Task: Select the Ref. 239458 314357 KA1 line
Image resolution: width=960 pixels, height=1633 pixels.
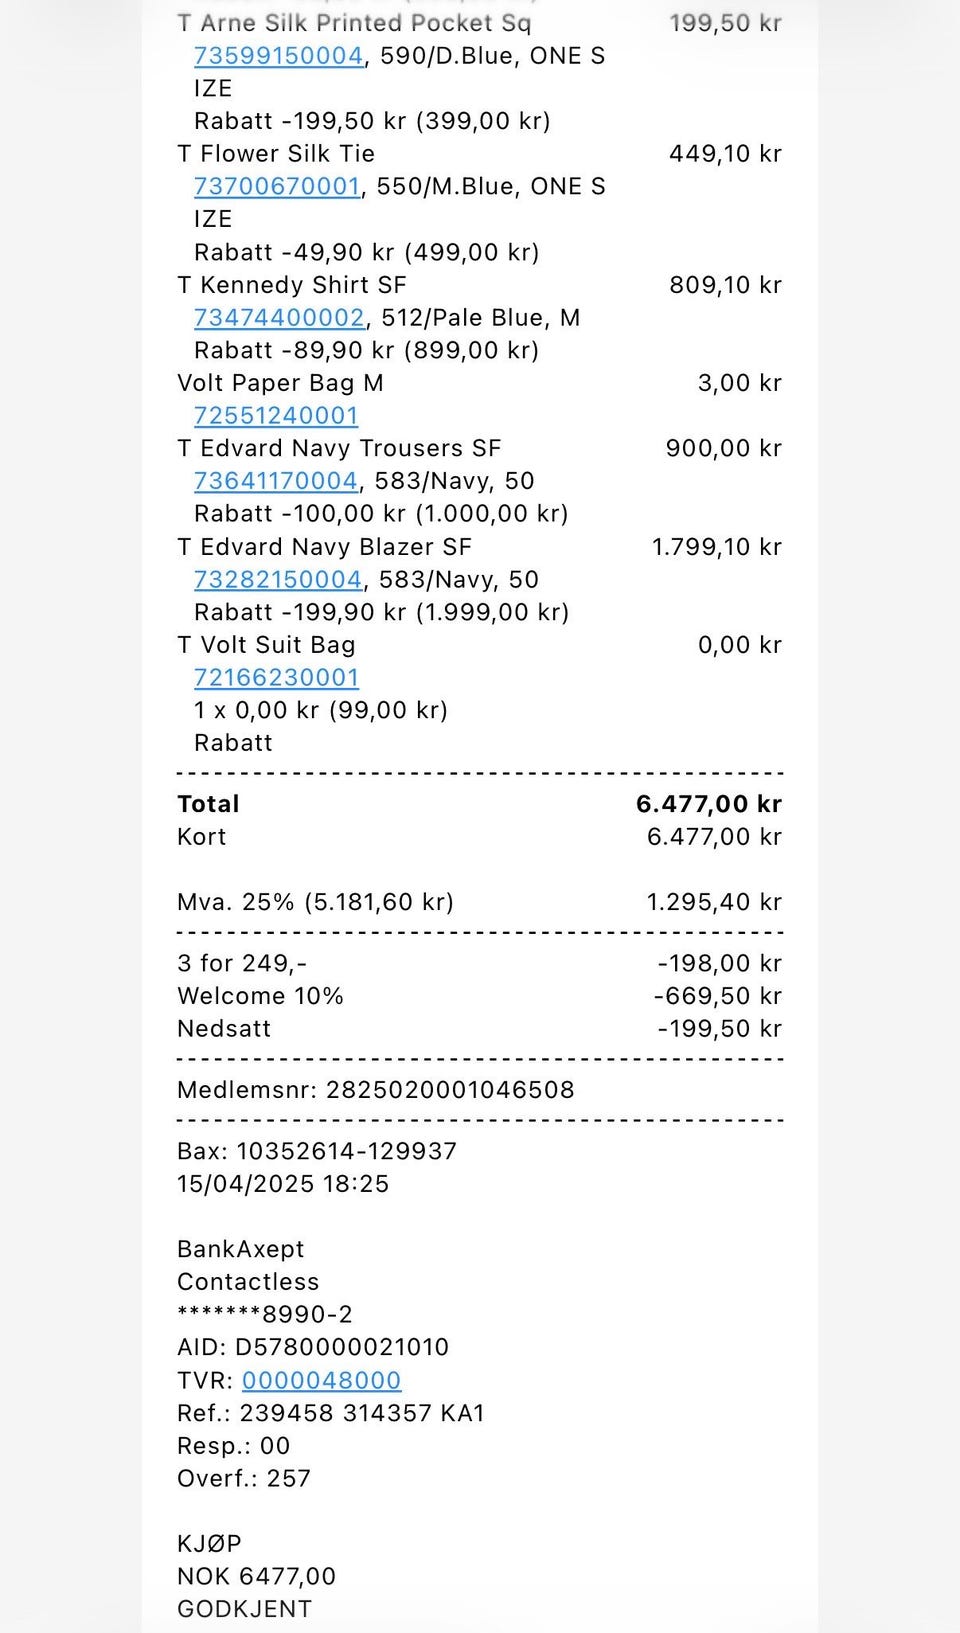Action: pos(331,1413)
